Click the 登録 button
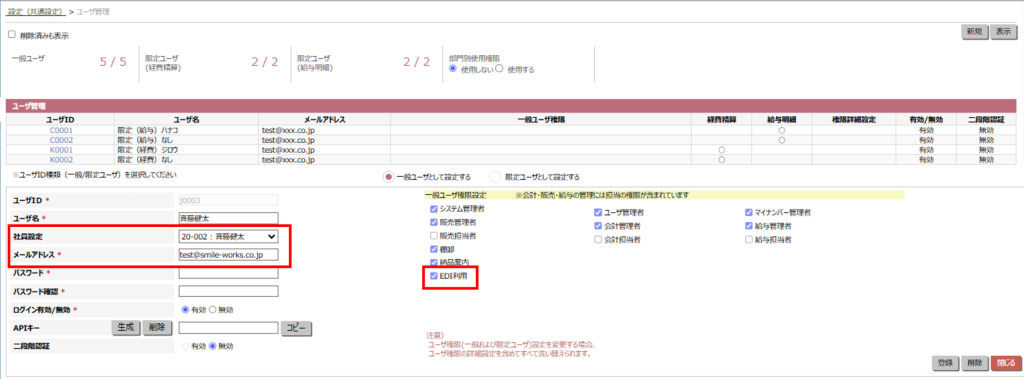This screenshot has height=379, width=1024. (945, 363)
